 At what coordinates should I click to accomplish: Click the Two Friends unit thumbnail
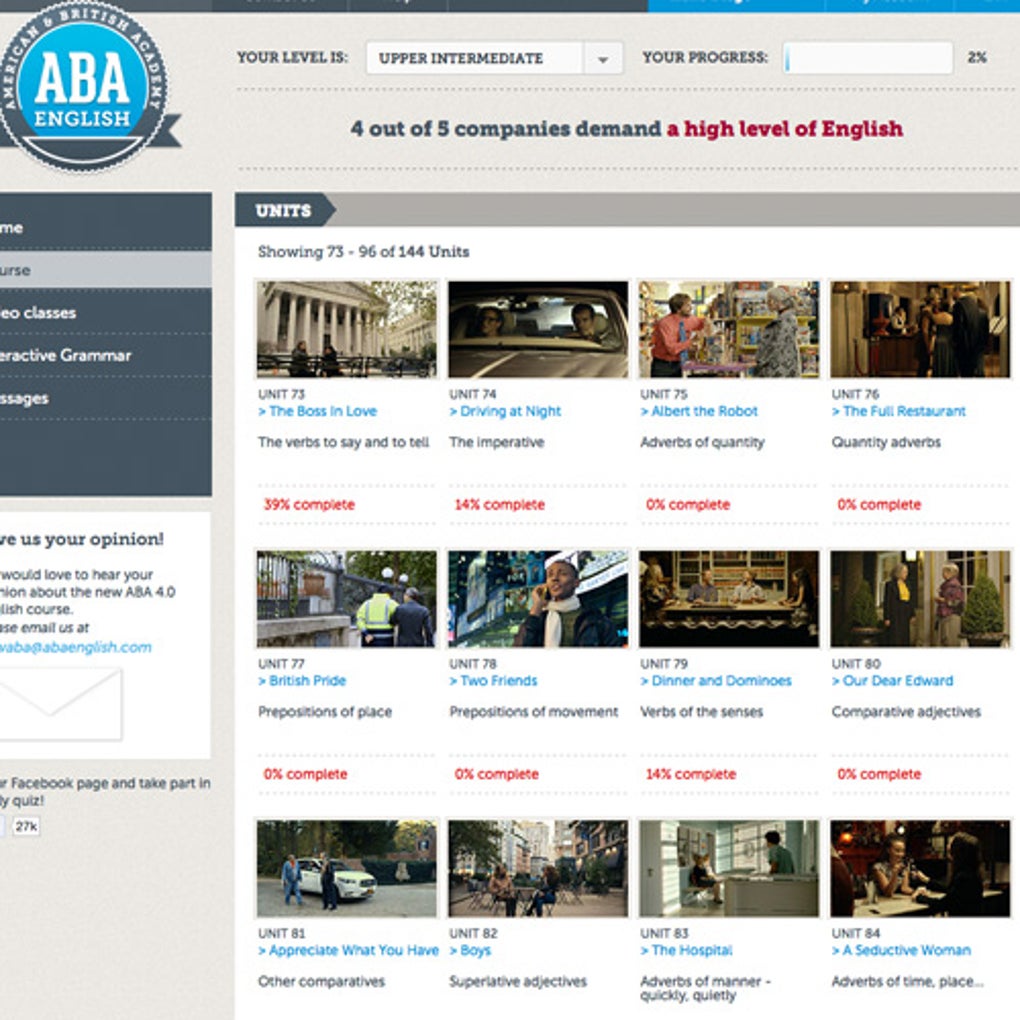[x=538, y=598]
